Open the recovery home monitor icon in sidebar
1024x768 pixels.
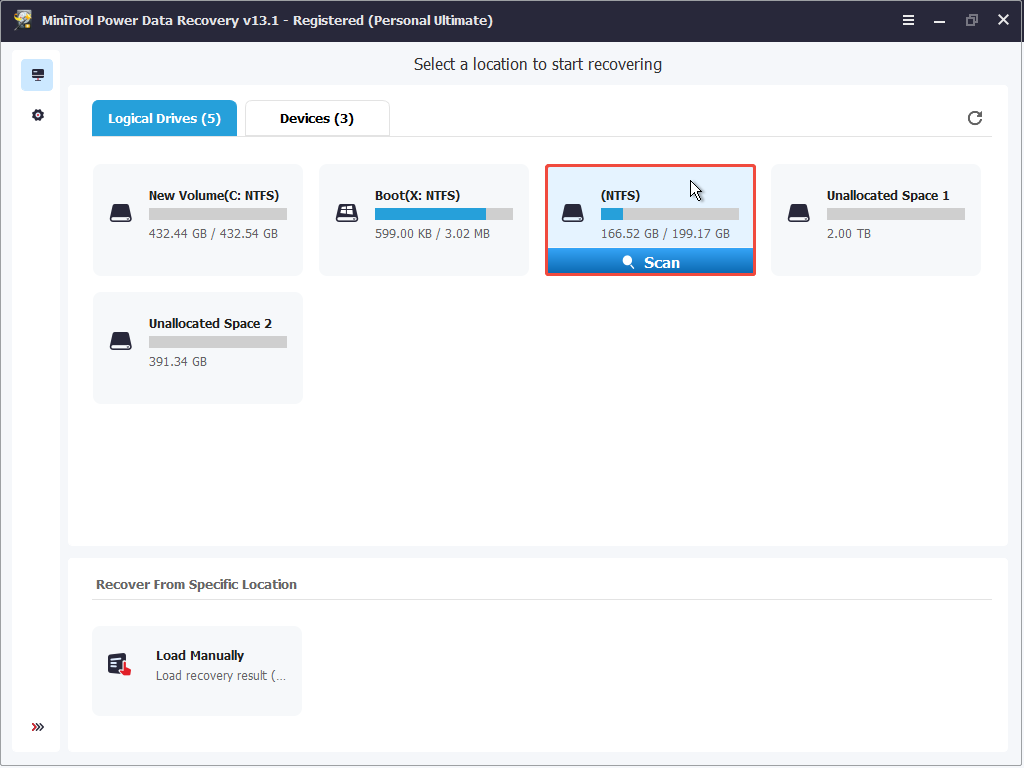(x=37, y=75)
